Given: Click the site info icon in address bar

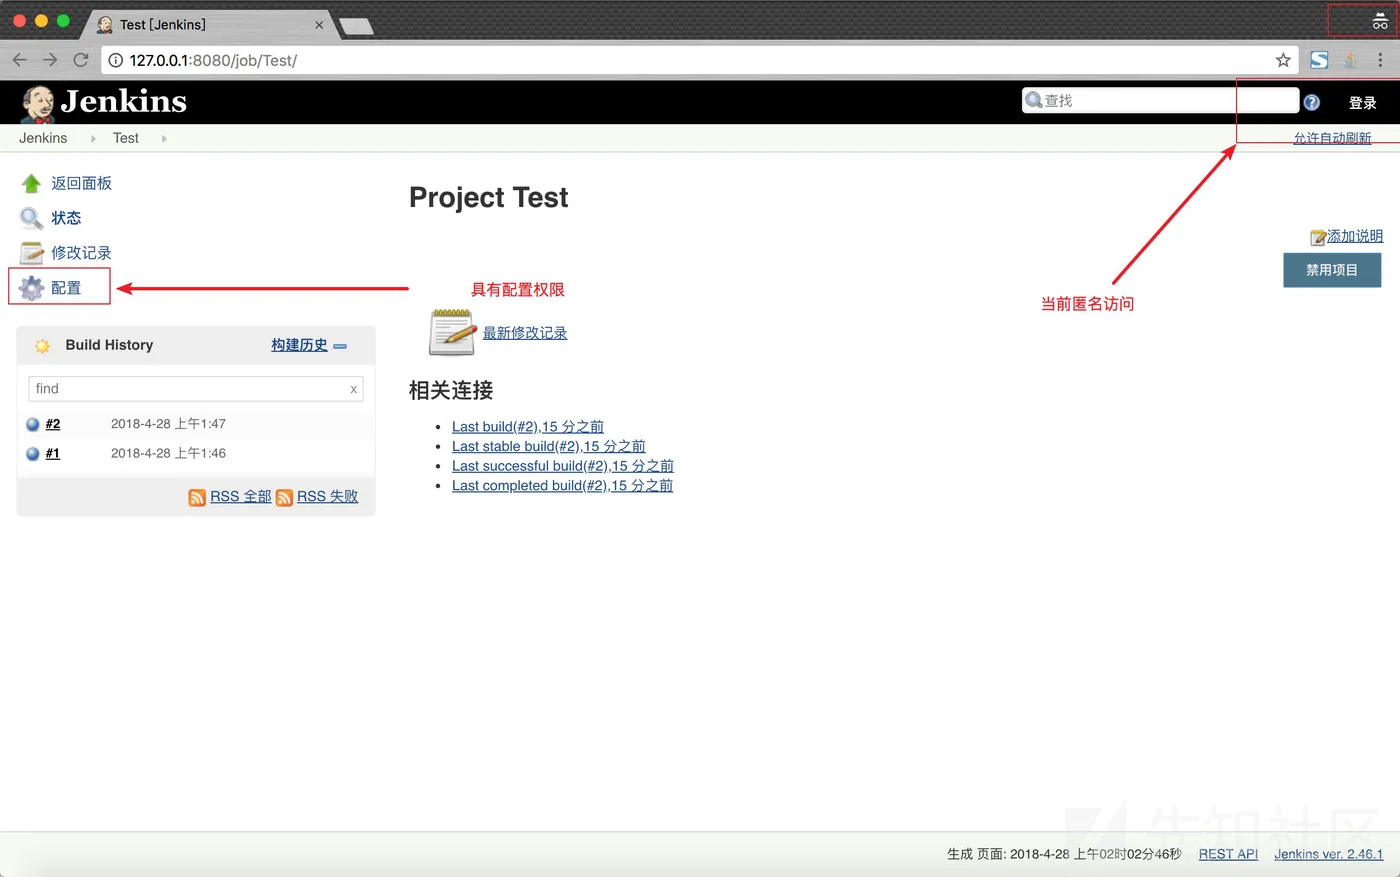Looking at the screenshot, I should tap(116, 60).
